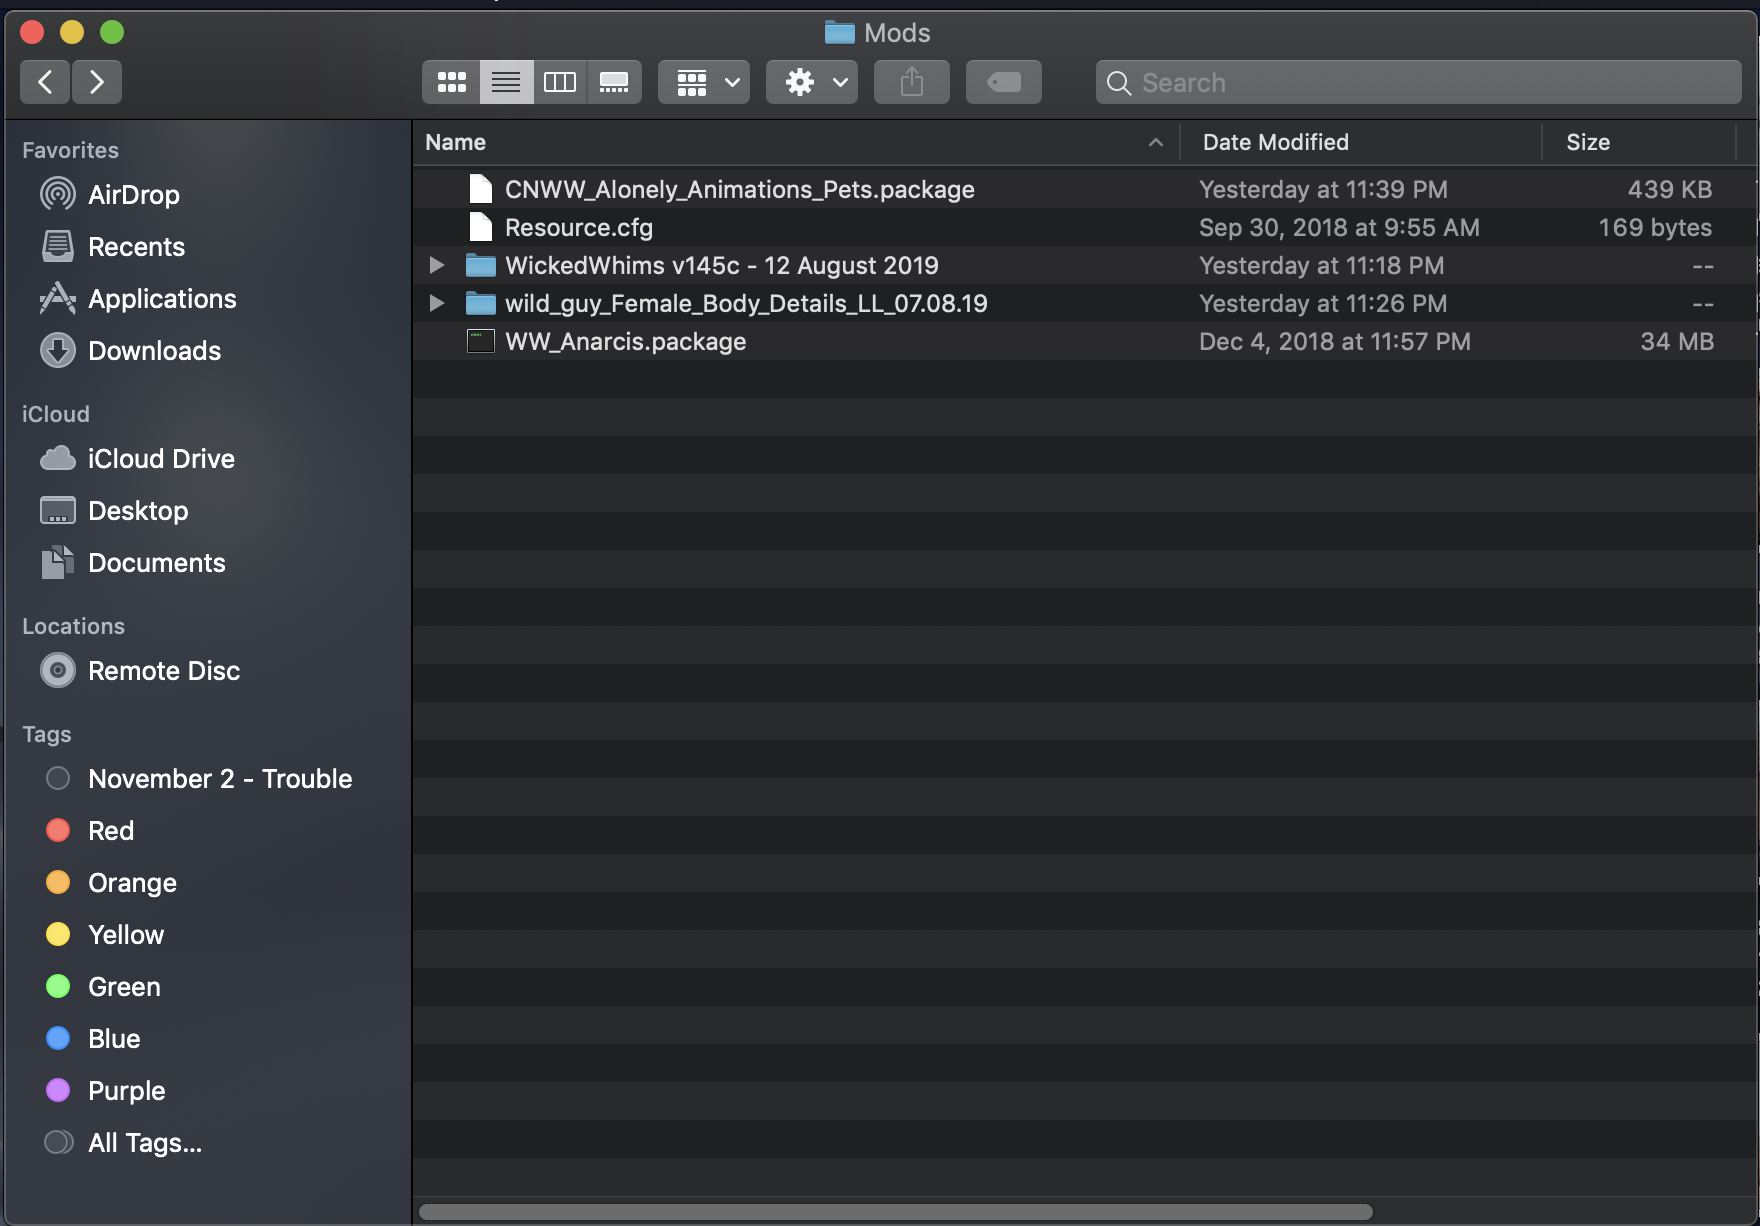Open the group-by options dropdown
This screenshot has height=1226, width=1760.
(704, 82)
